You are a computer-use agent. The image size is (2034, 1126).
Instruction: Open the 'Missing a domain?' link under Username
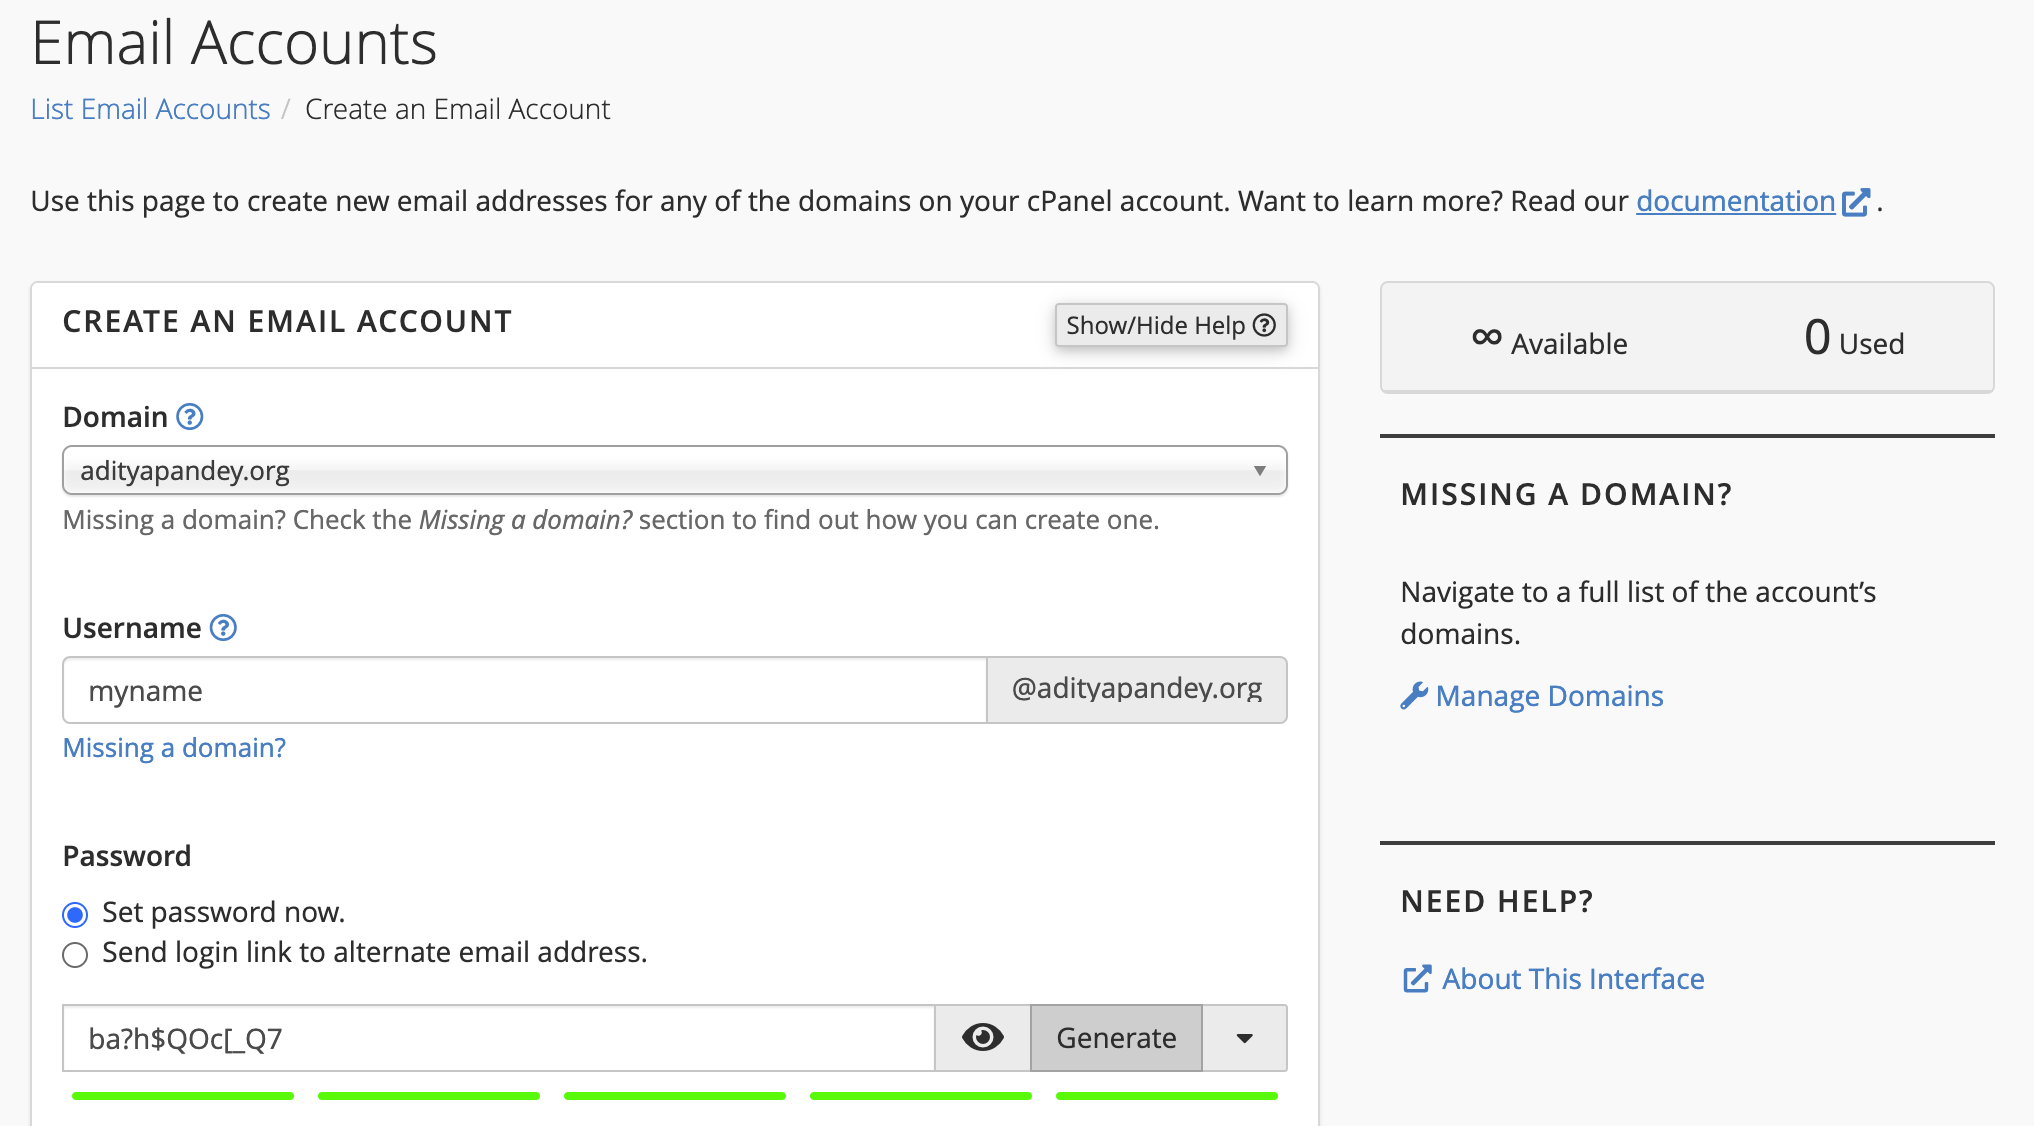pos(174,748)
